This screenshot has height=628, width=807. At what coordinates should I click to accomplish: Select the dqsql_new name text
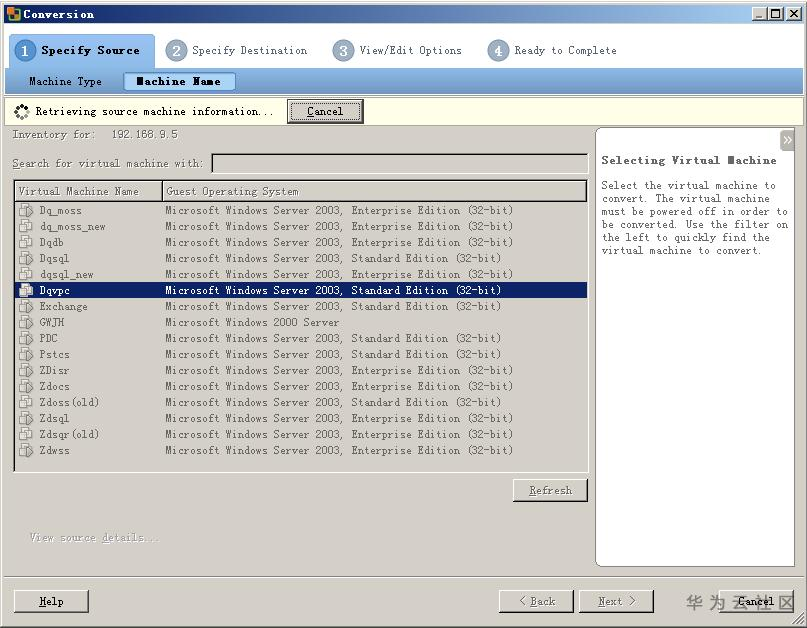(67, 274)
